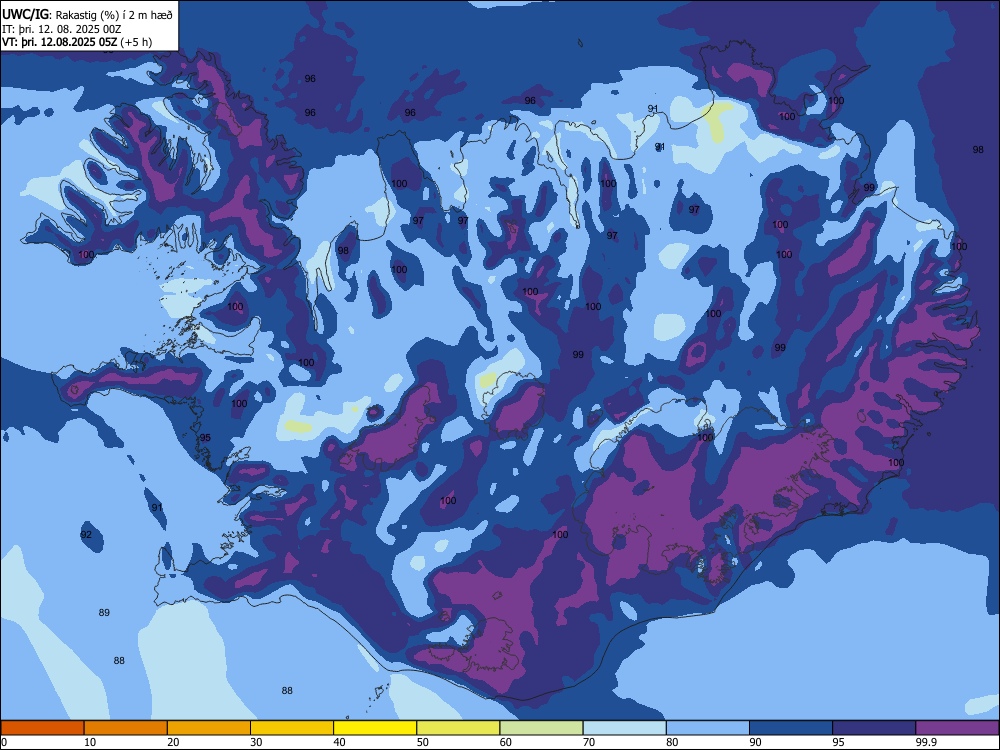
Task: Click the light blue 70–80 legend swatch
Action: [624, 728]
